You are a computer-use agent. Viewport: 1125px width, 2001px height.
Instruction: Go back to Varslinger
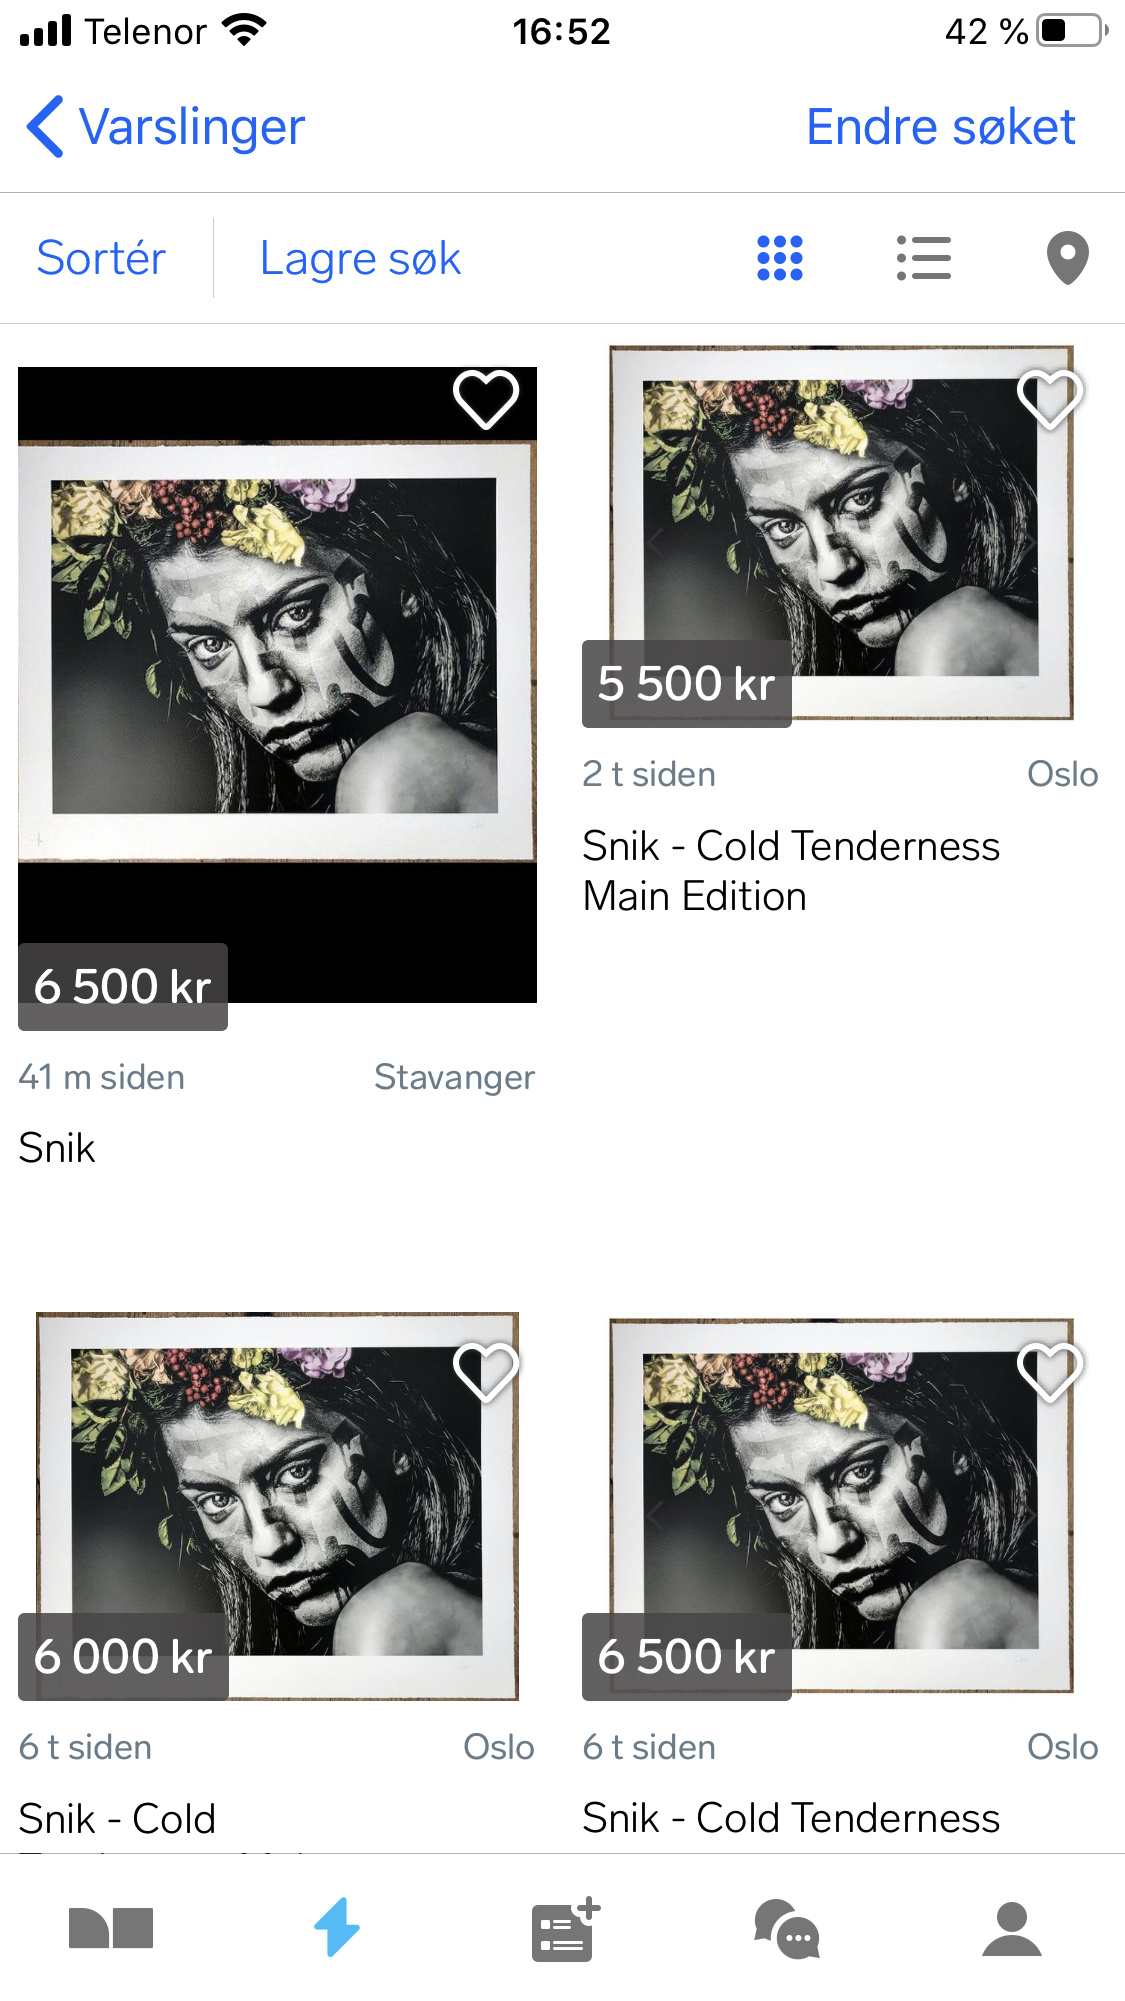click(166, 127)
